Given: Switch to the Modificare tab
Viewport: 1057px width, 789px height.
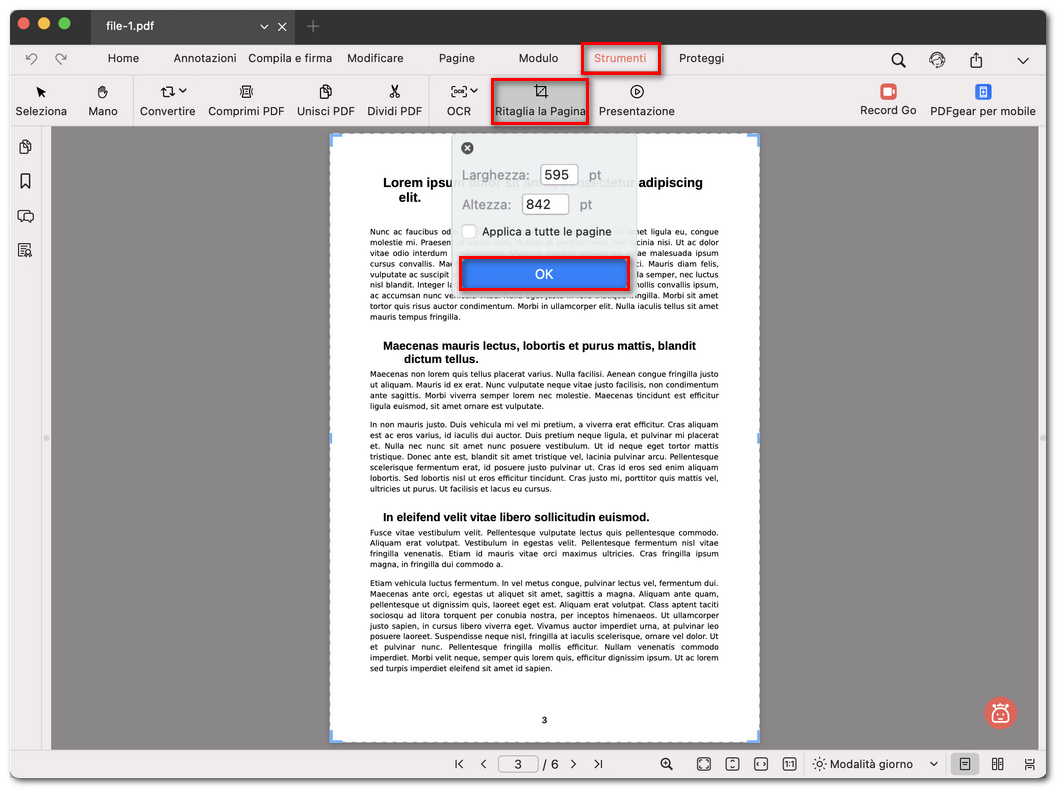Looking at the screenshot, I should coord(375,58).
